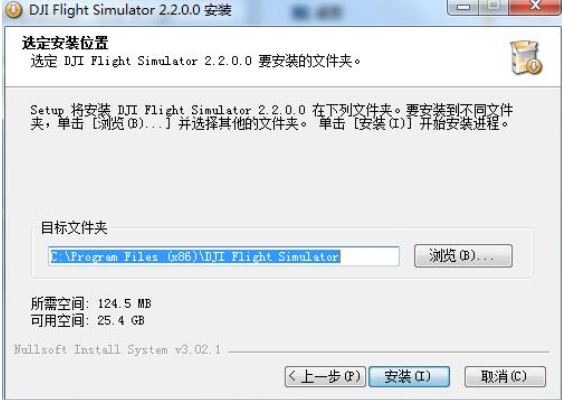Click the divider line beside the Nullsoft branding

click(x=389, y=352)
